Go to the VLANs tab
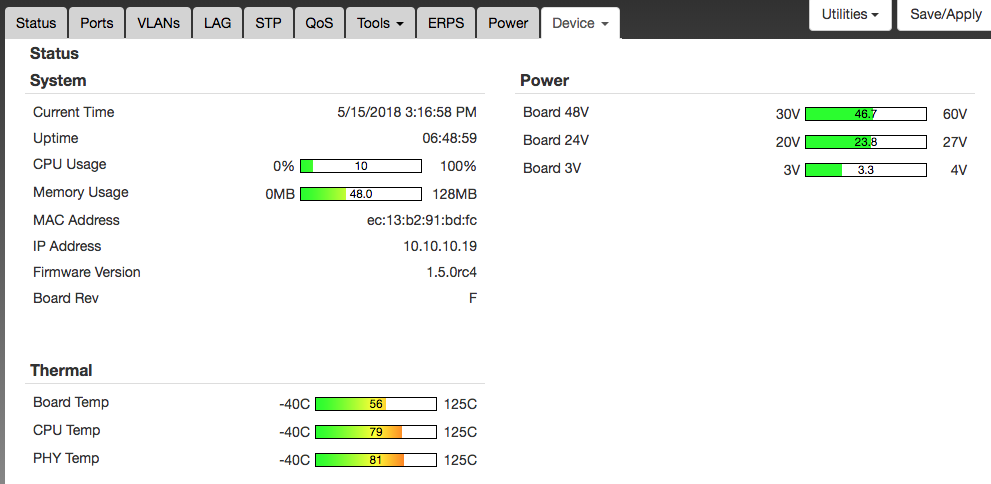 click(158, 23)
